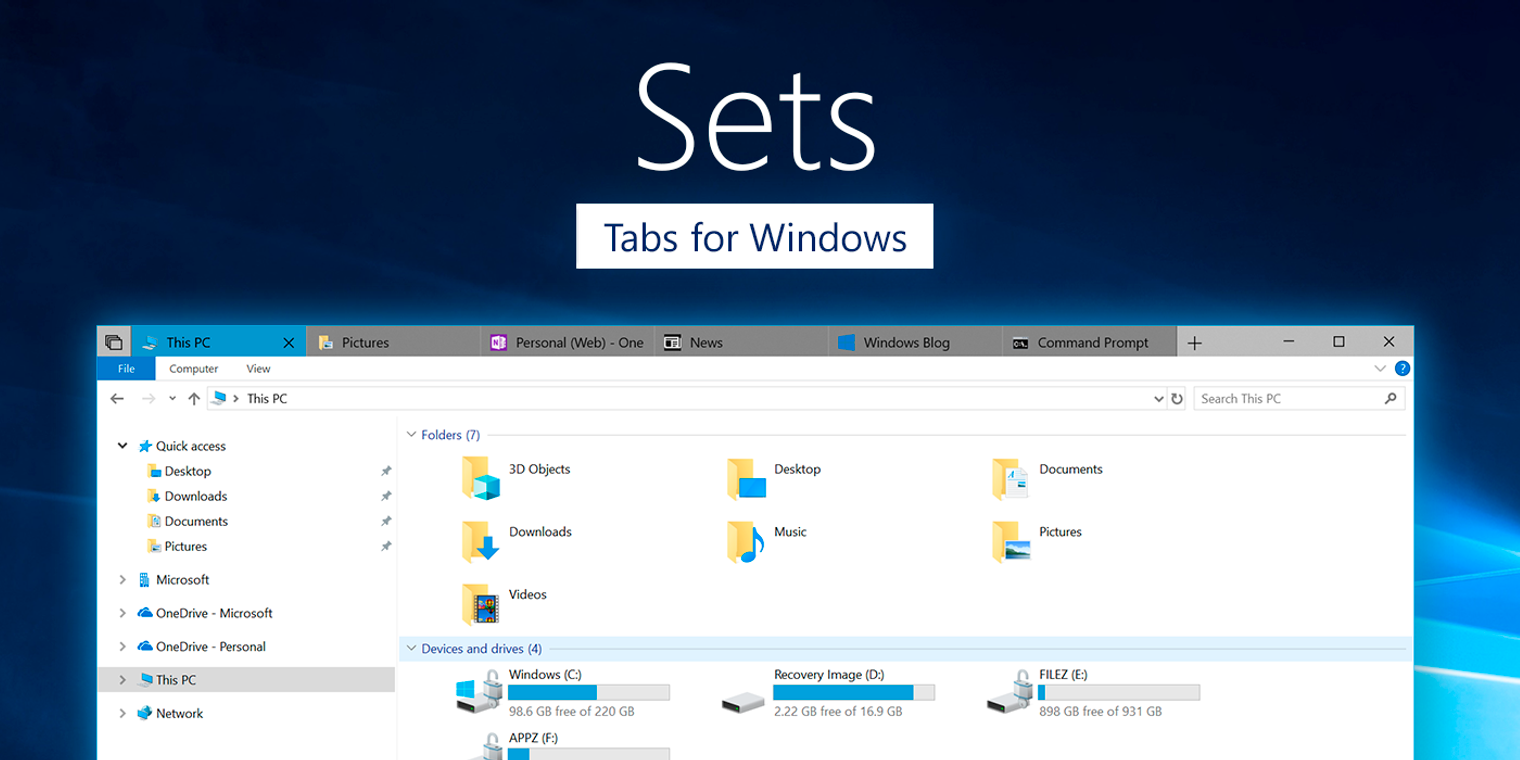This screenshot has height=760, width=1520.
Task: Open the Downloads folder icon in Folders
Action: click(x=481, y=541)
